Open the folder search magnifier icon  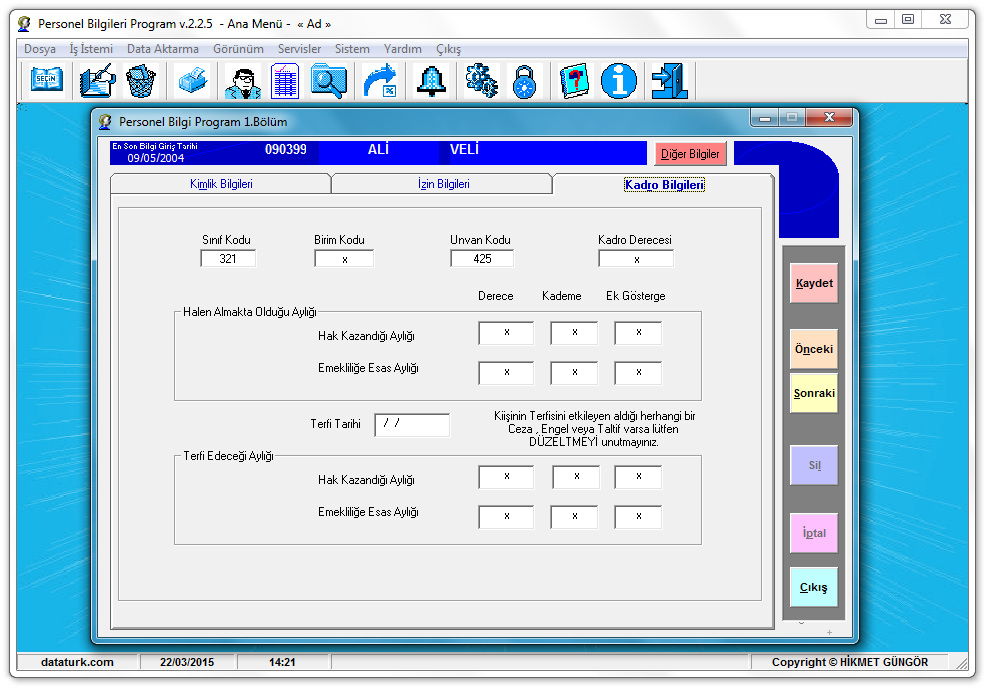click(x=329, y=81)
